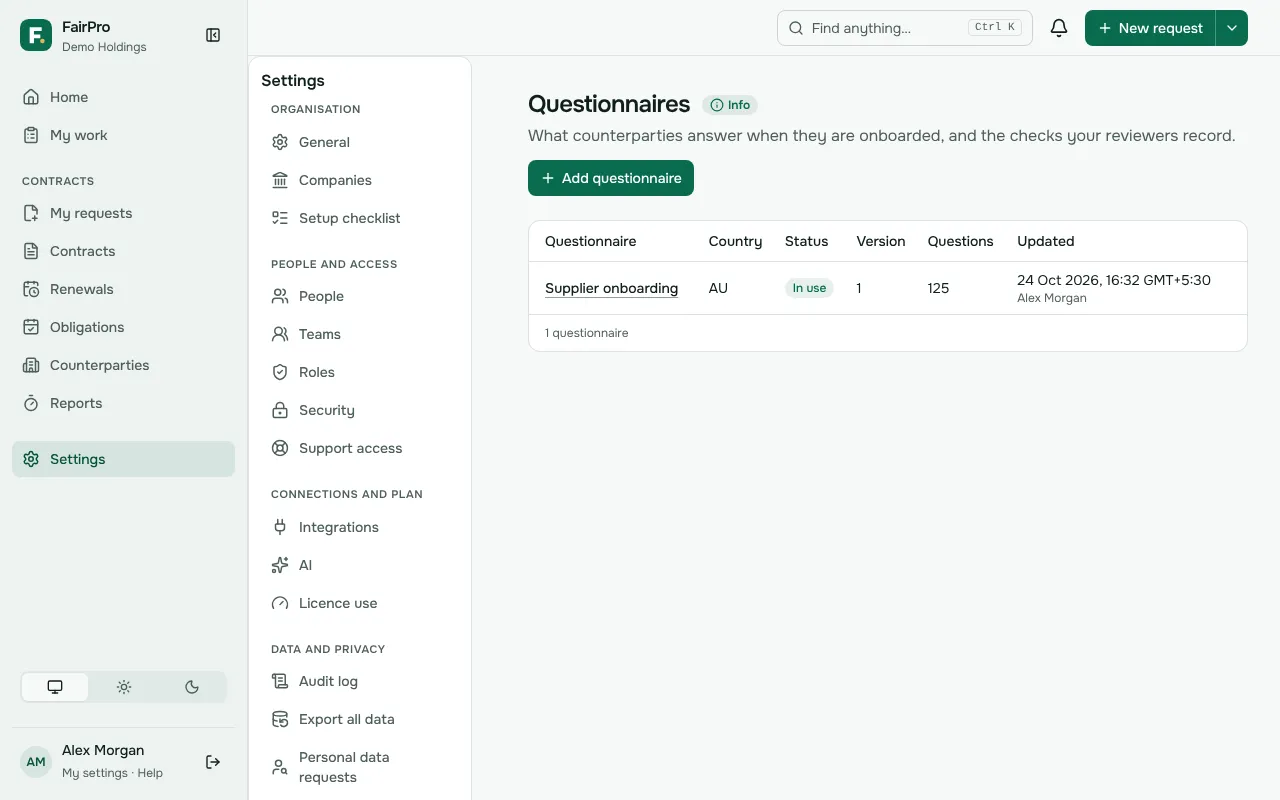Click the Audit log icon
The image size is (1280, 800).
(280, 681)
